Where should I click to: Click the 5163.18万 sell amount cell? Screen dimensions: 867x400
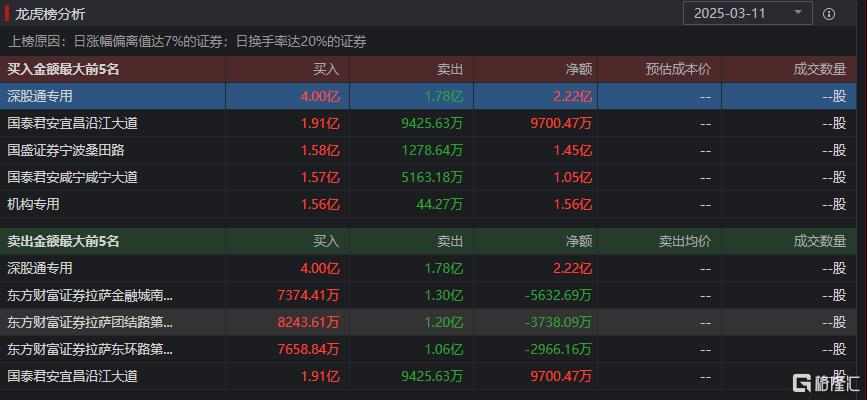(432, 177)
